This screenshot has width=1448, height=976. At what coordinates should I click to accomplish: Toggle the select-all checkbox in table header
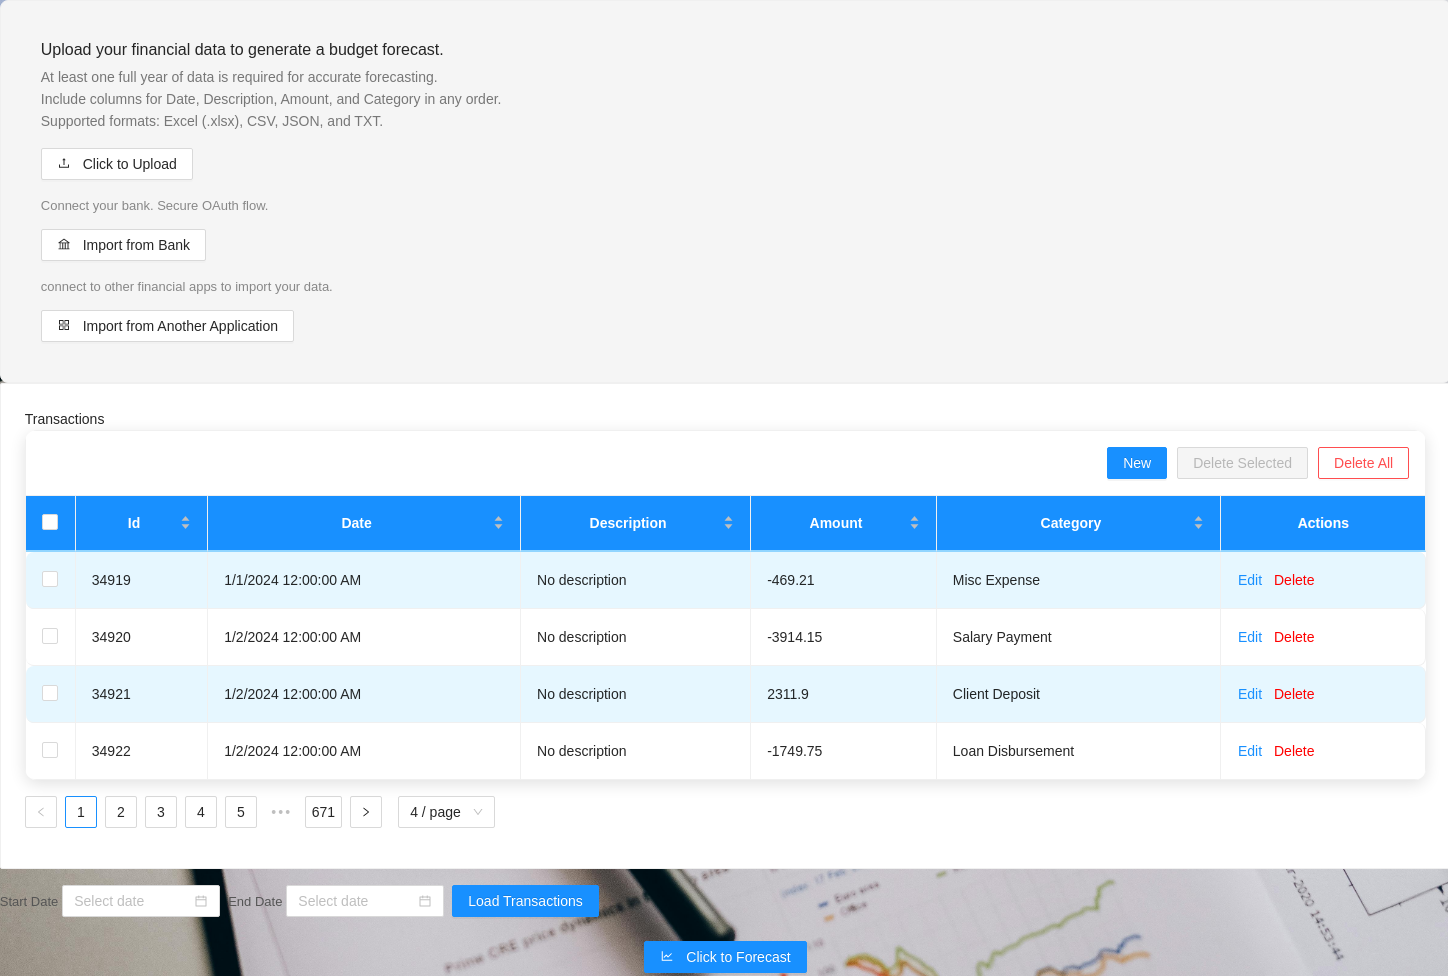(50, 521)
